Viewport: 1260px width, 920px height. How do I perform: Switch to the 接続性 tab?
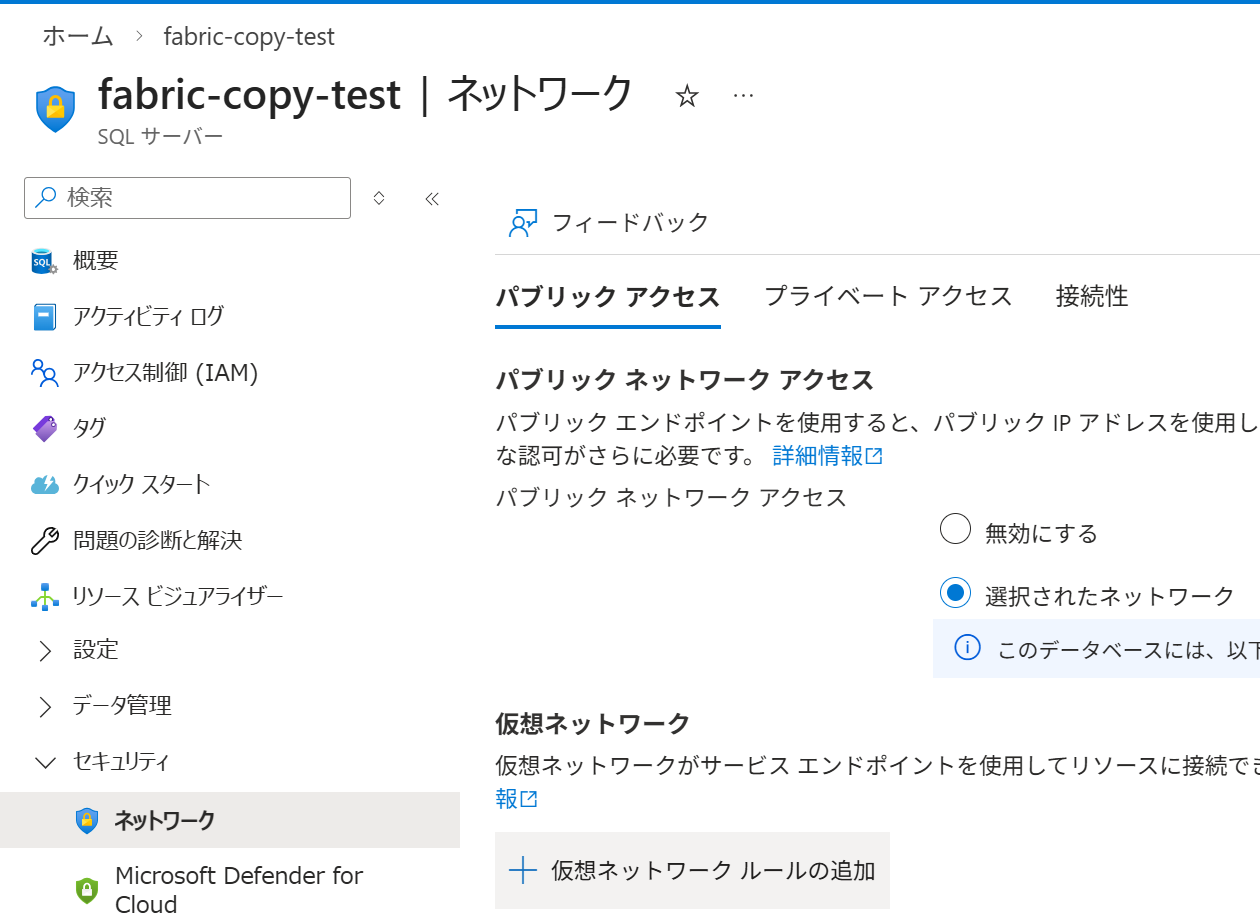point(1092,296)
